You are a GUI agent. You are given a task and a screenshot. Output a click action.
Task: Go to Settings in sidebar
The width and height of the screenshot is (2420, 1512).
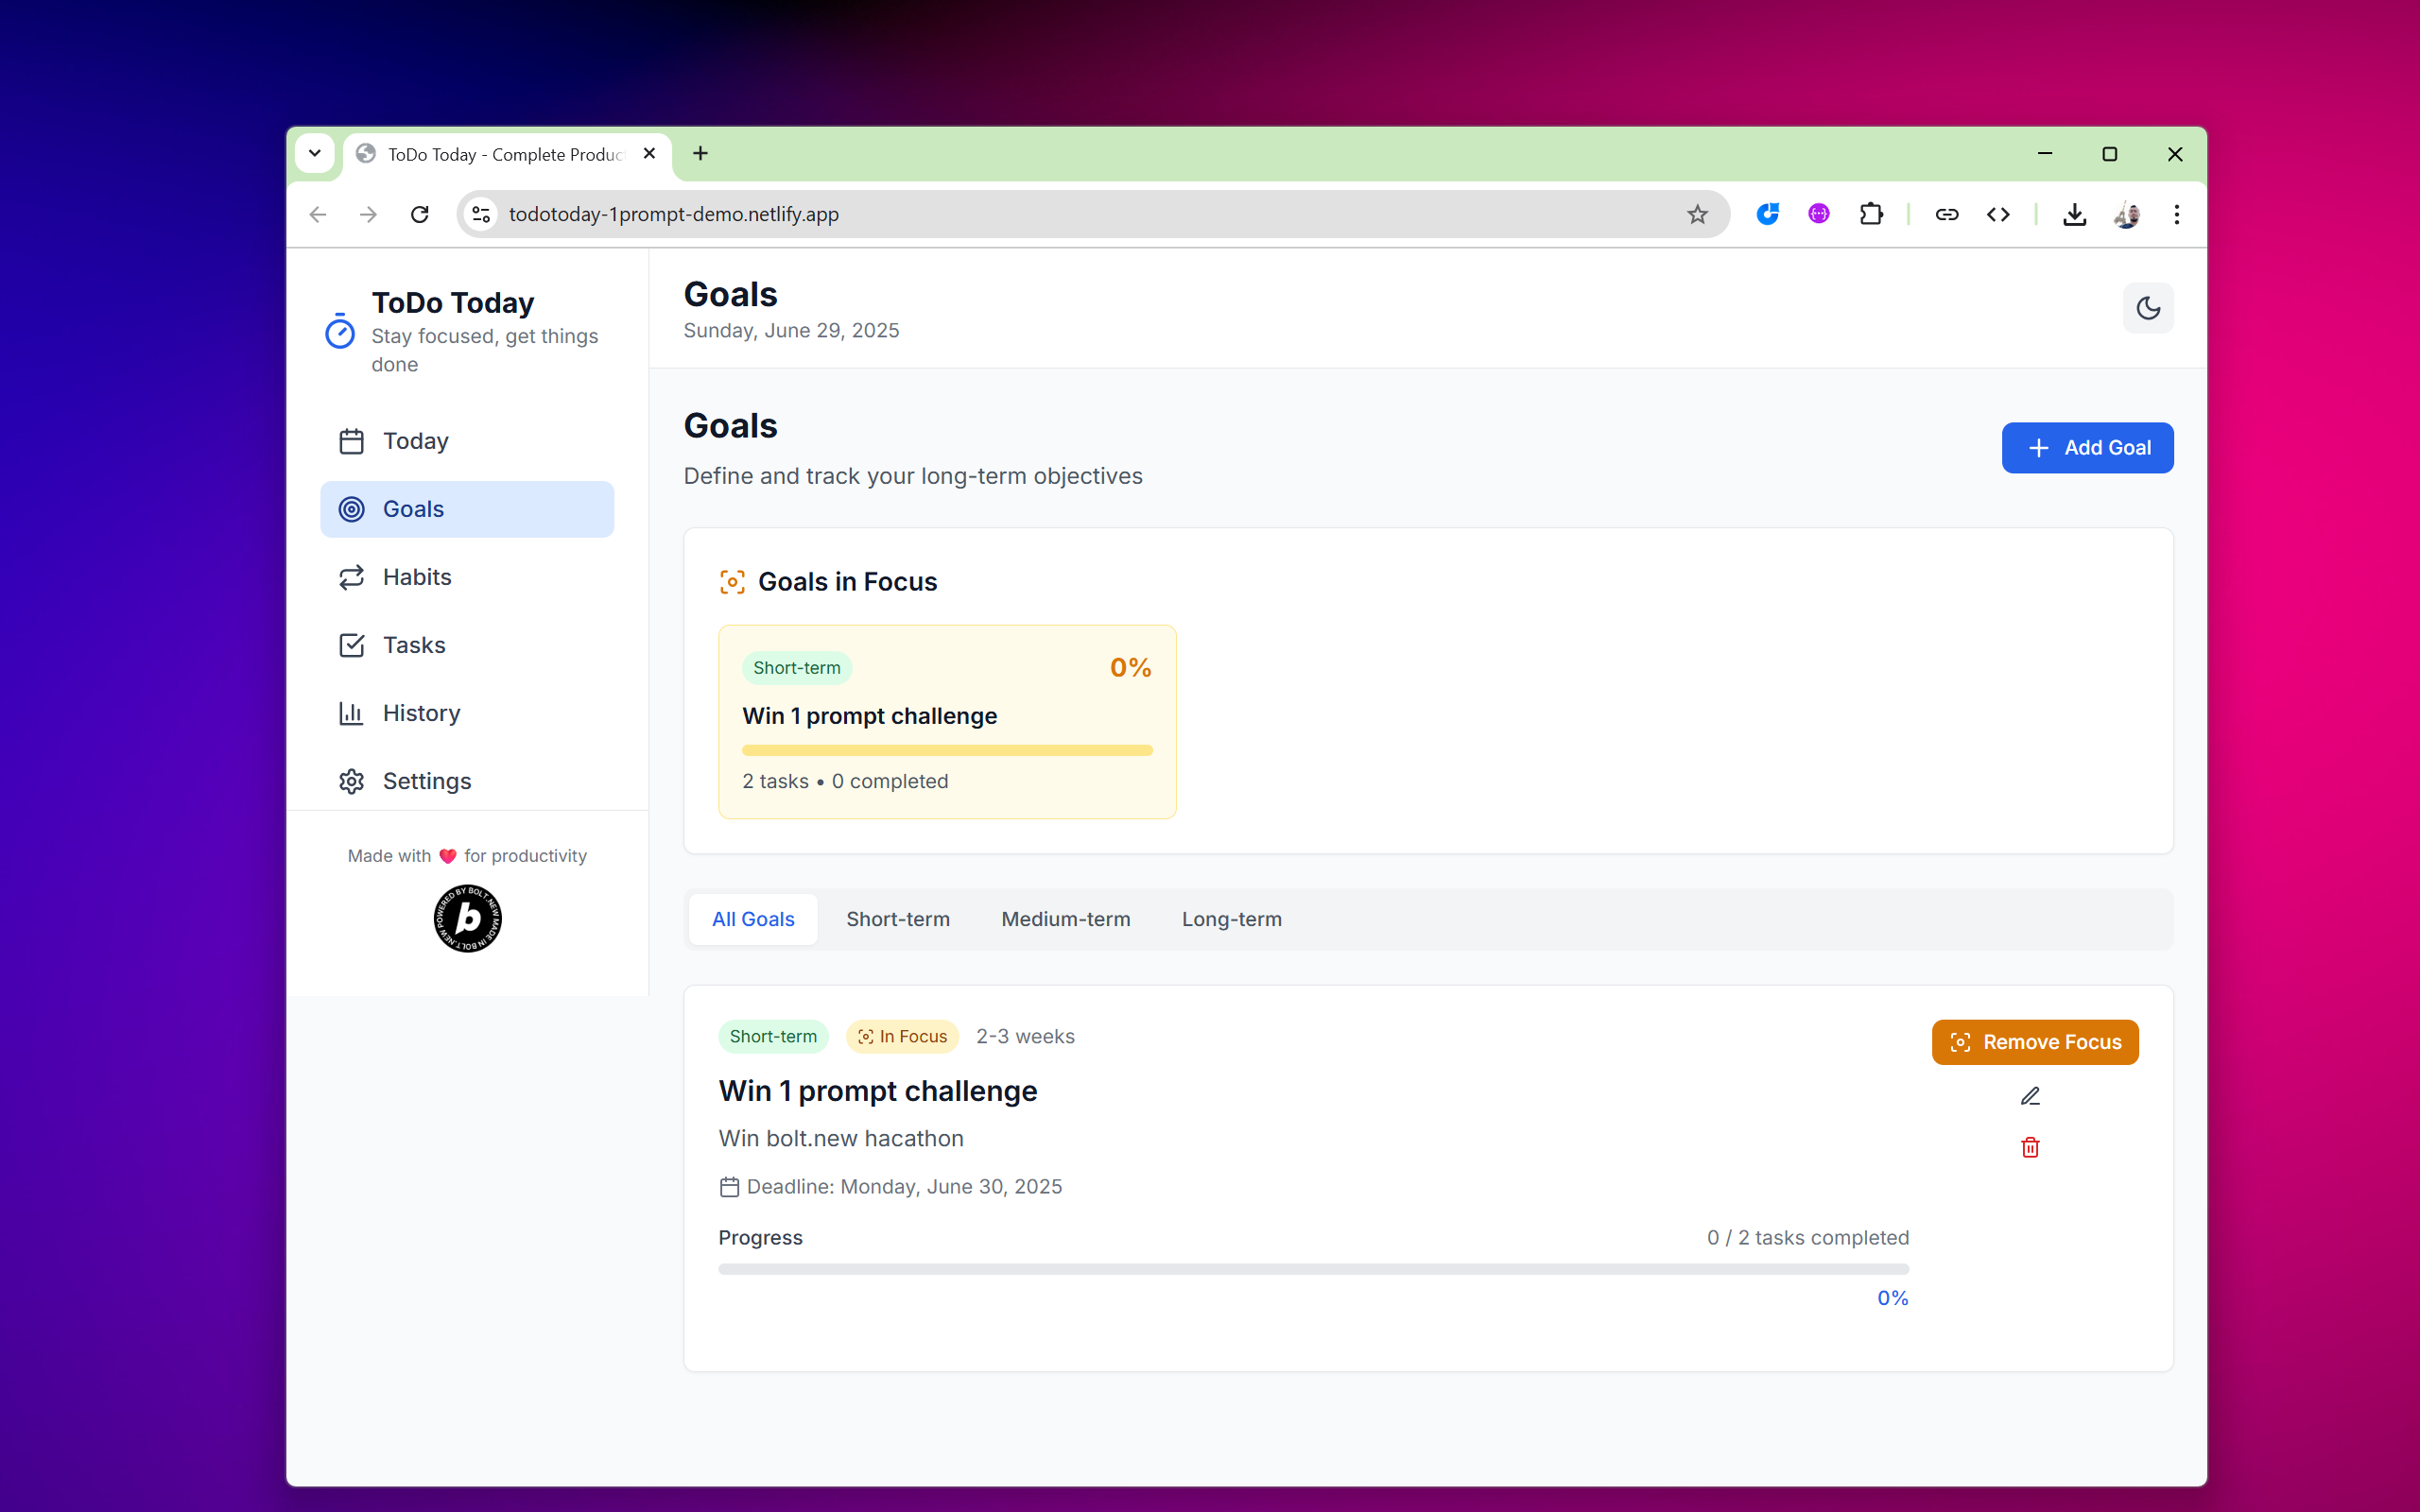point(426,781)
